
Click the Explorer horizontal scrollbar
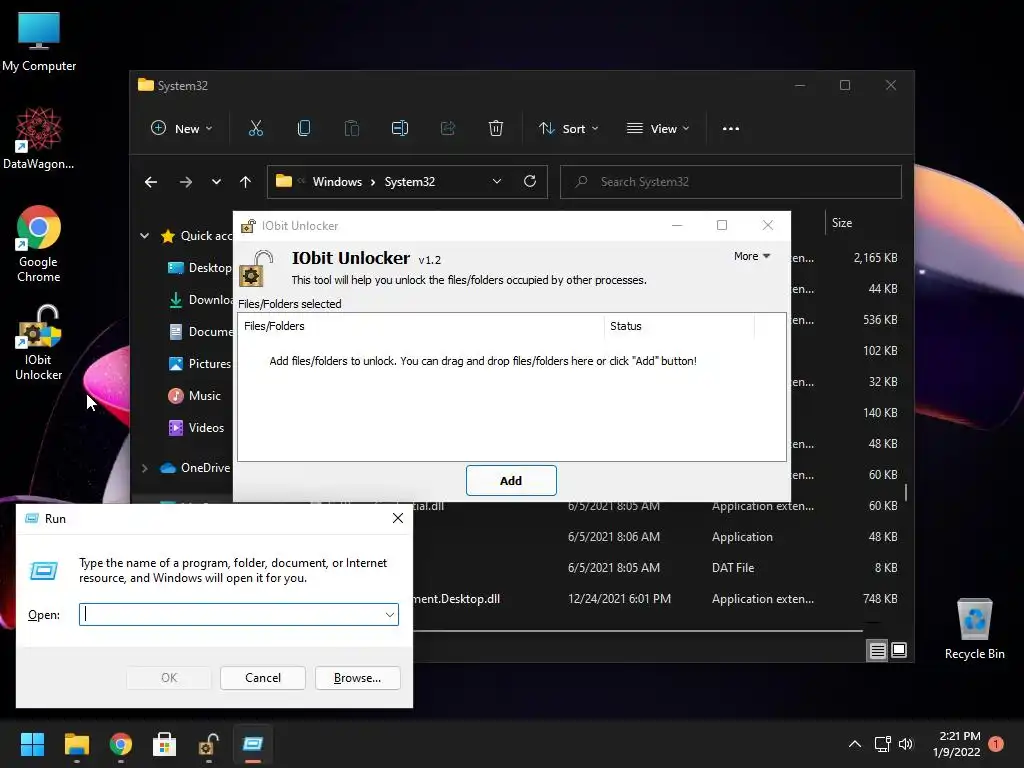point(638,631)
